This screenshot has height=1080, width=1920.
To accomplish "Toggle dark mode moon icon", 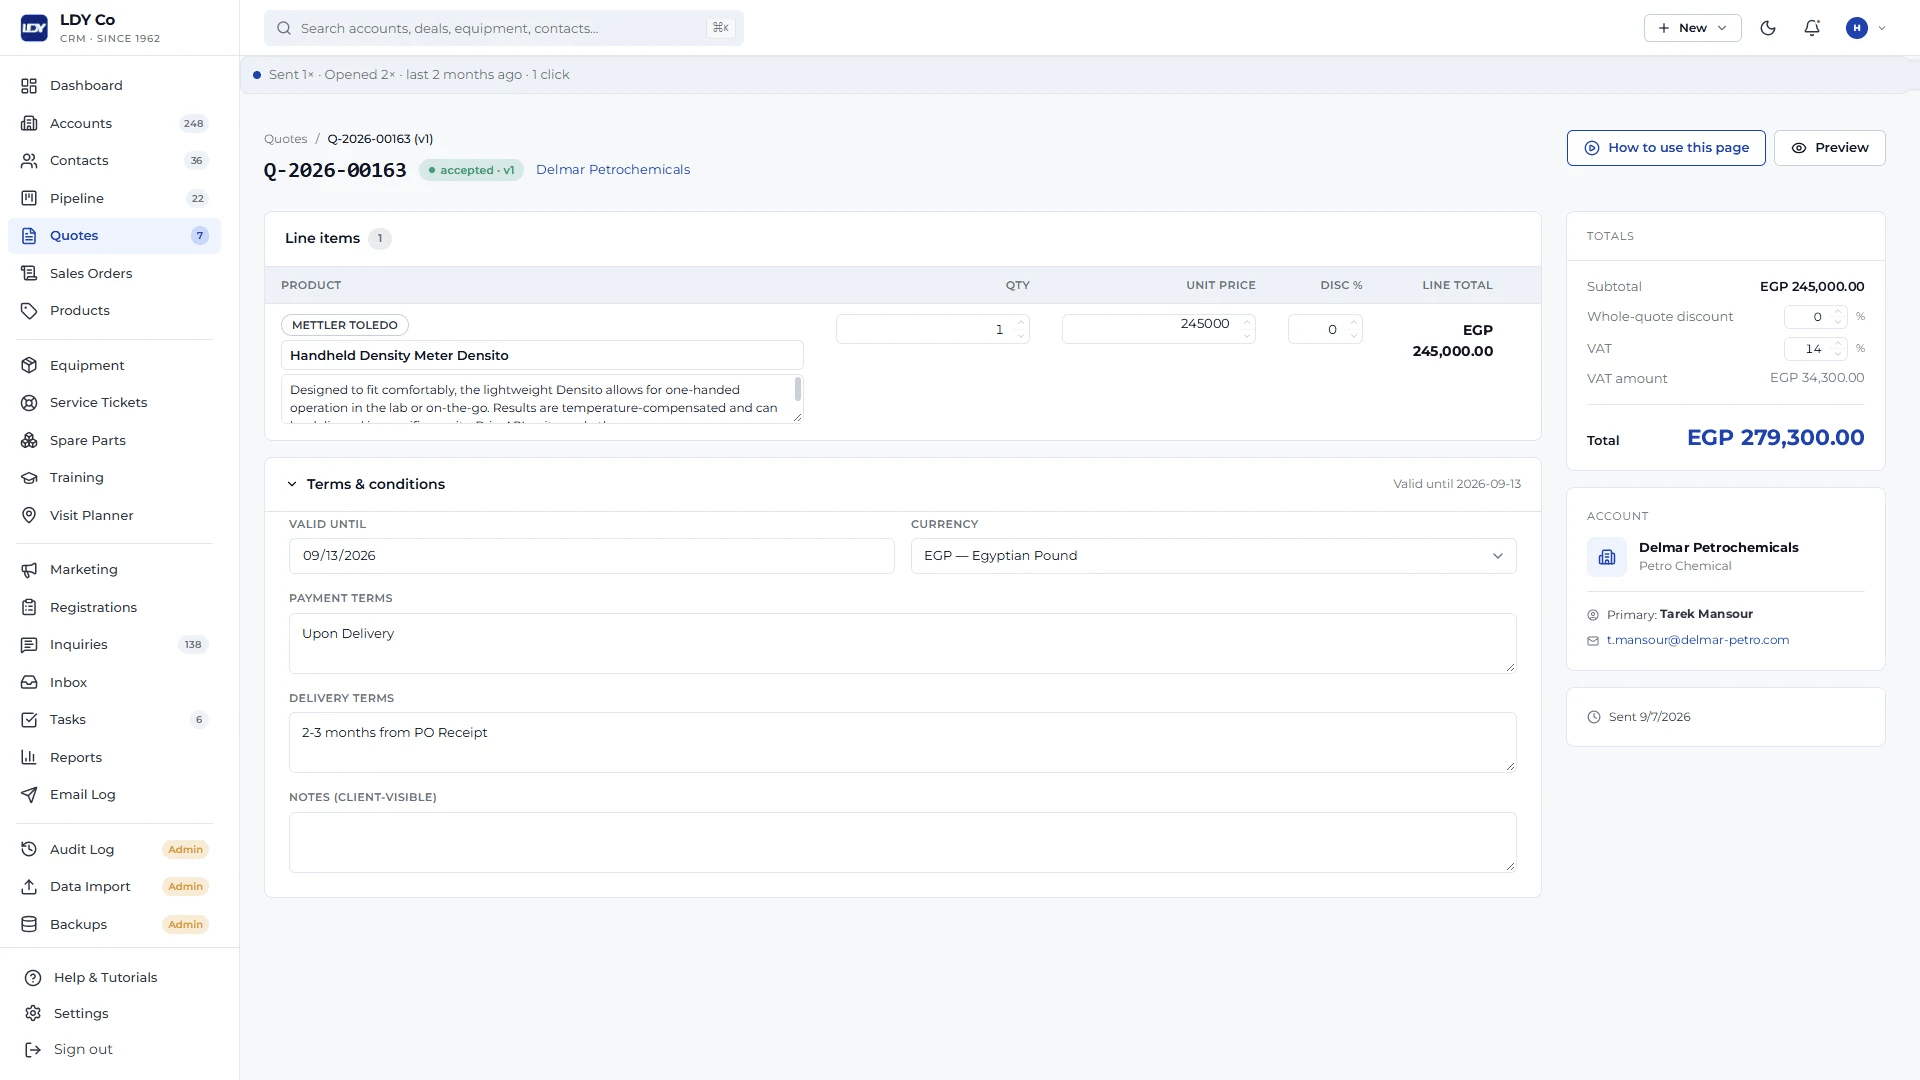I will point(1768,28).
